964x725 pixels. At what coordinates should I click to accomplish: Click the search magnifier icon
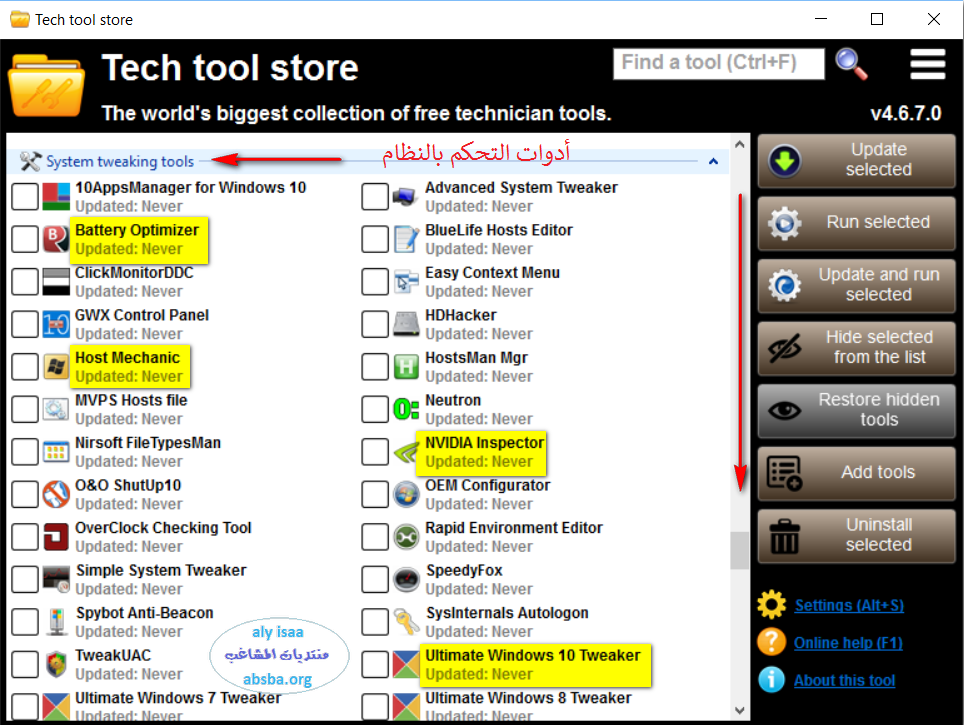[852, 63]
